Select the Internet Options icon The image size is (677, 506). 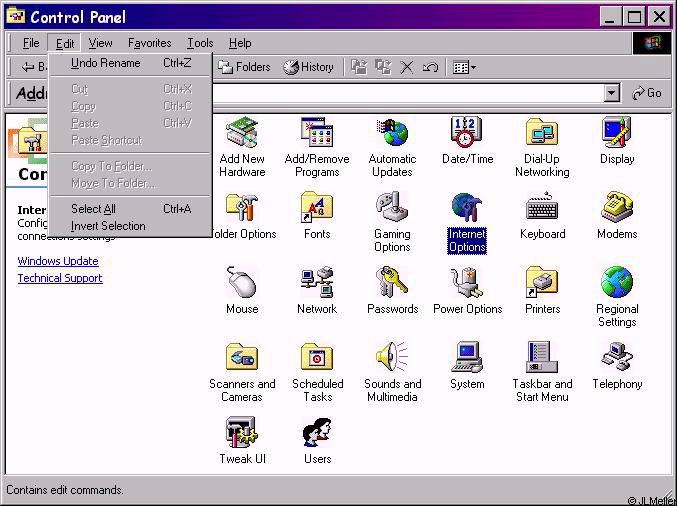(466, 207)
